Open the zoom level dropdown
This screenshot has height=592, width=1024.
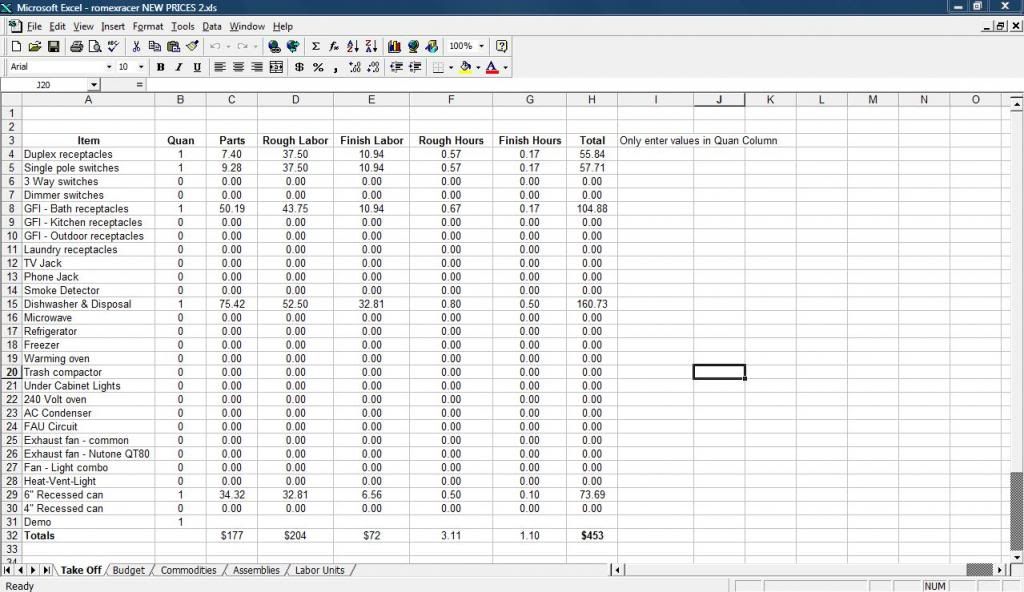pos(481,46)
